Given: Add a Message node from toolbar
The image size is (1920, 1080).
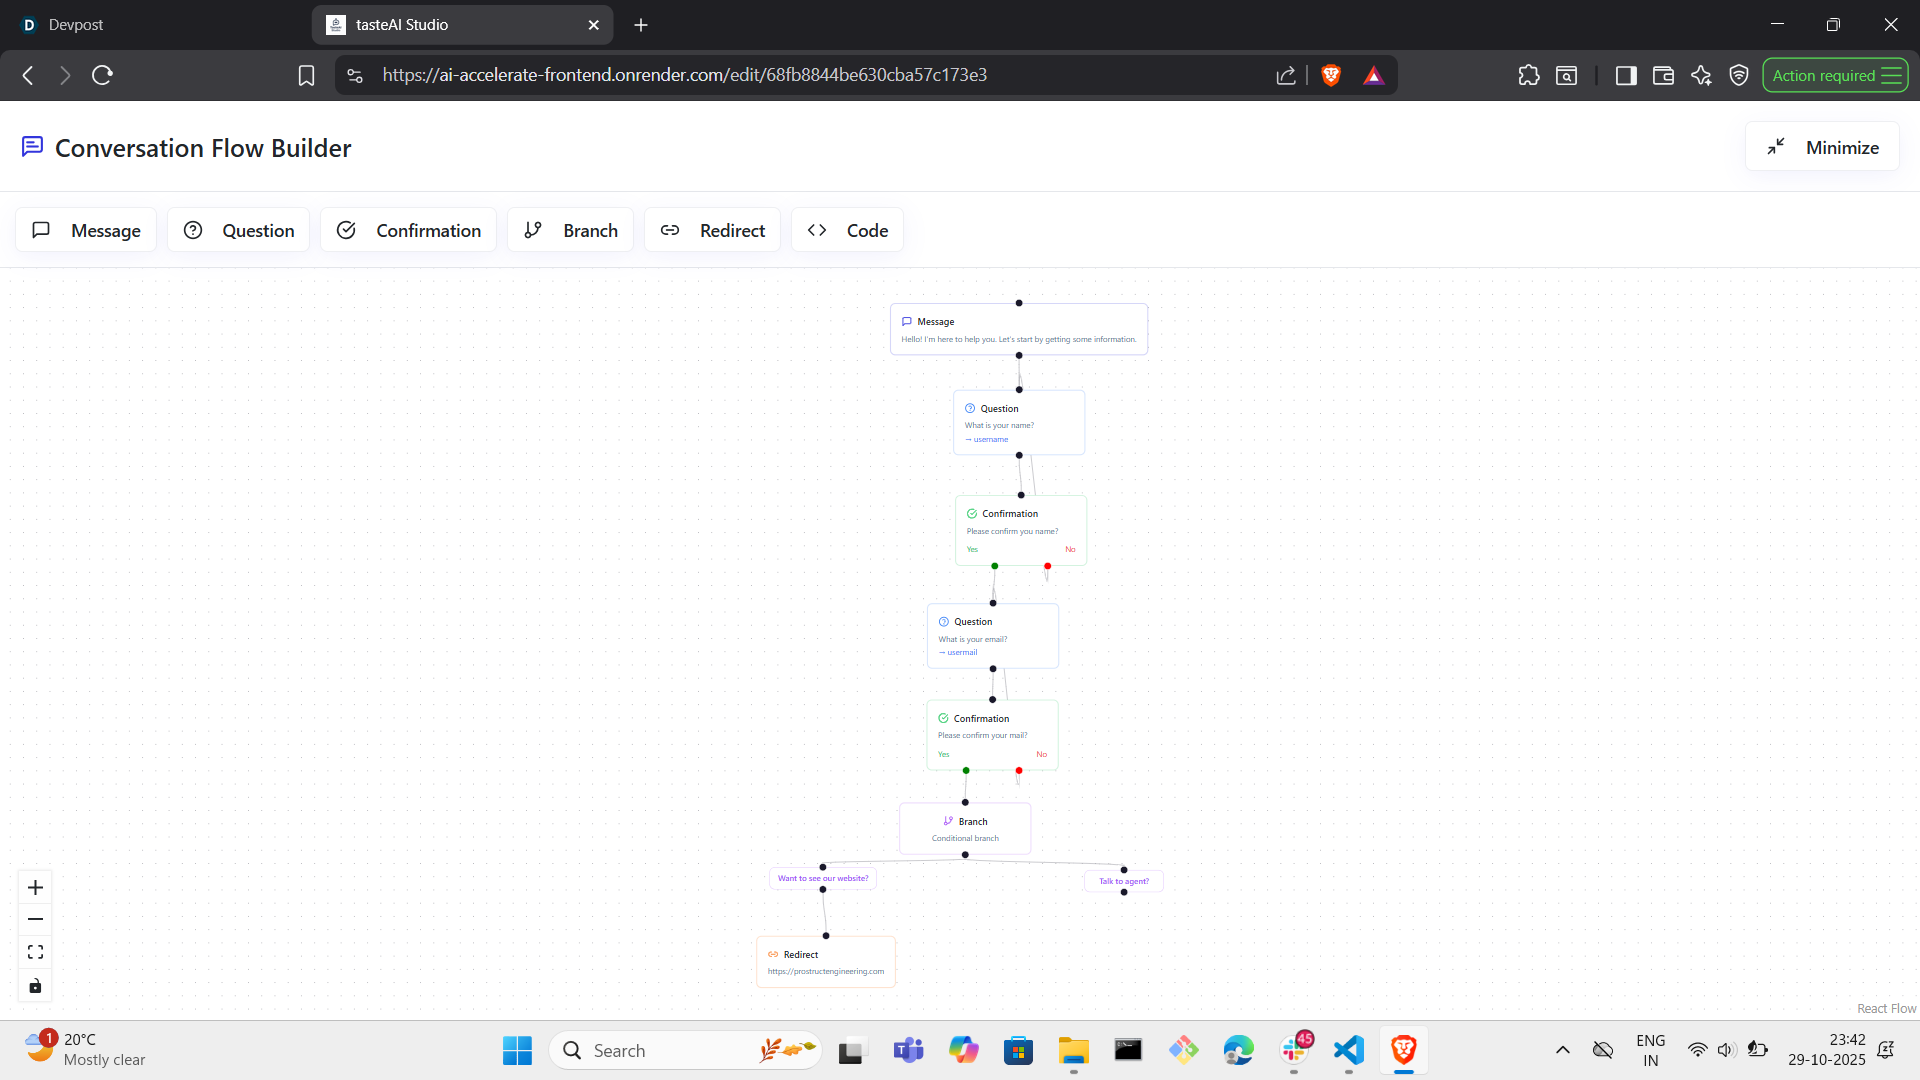Looking at the screenshot, I should 86,230.
